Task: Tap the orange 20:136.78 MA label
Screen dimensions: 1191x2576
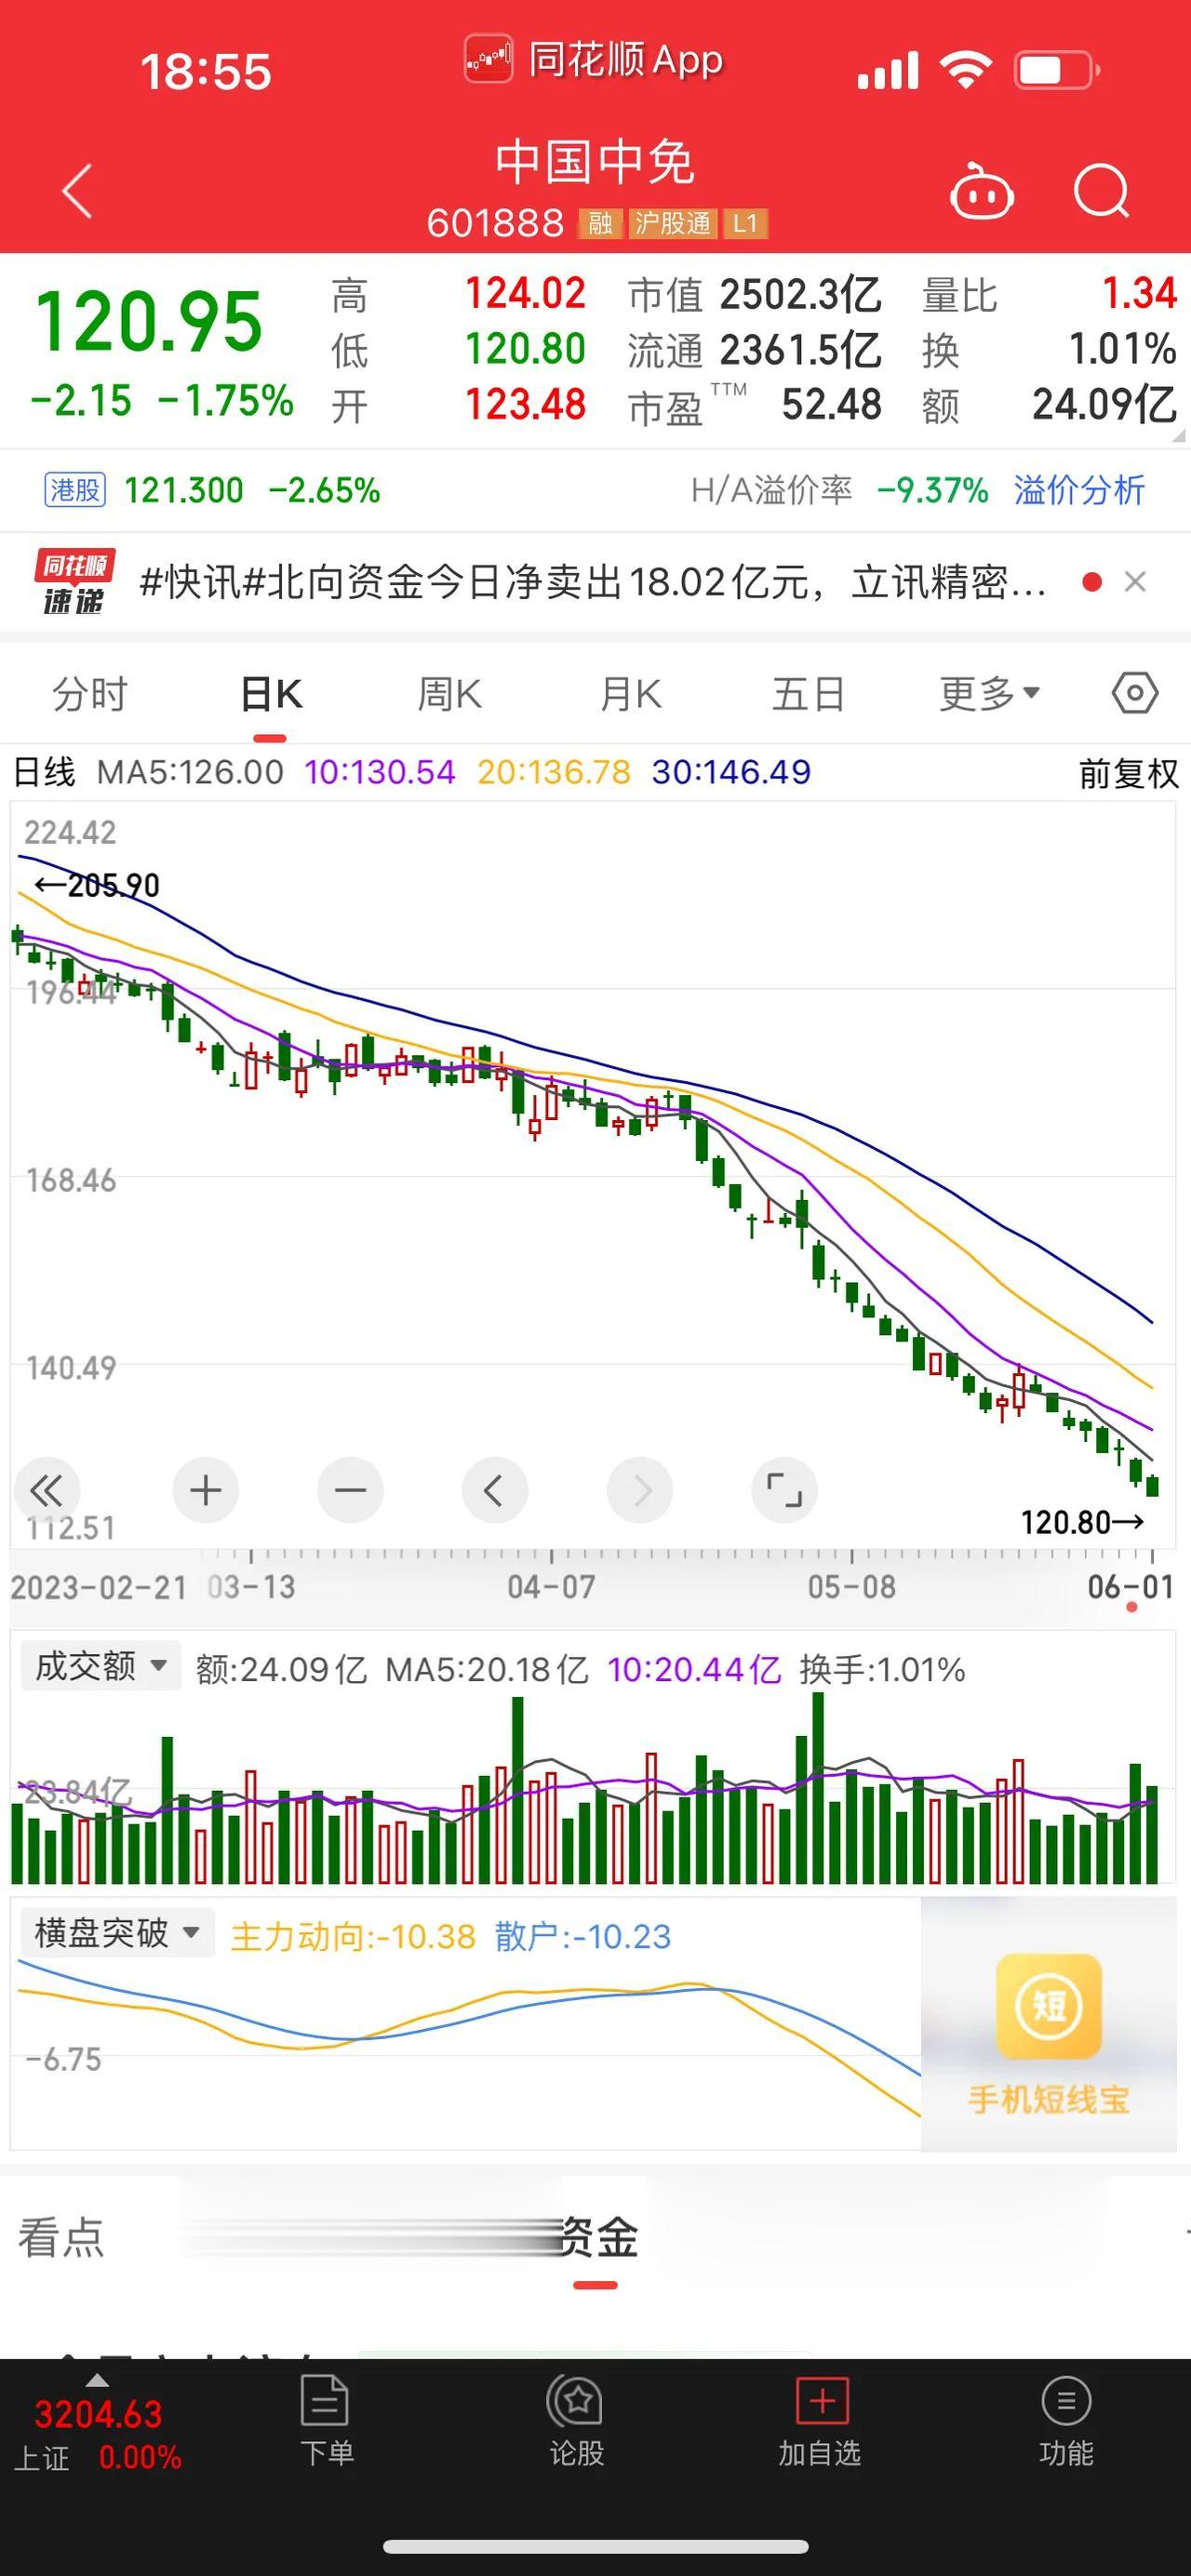Action: pos(554,772)
